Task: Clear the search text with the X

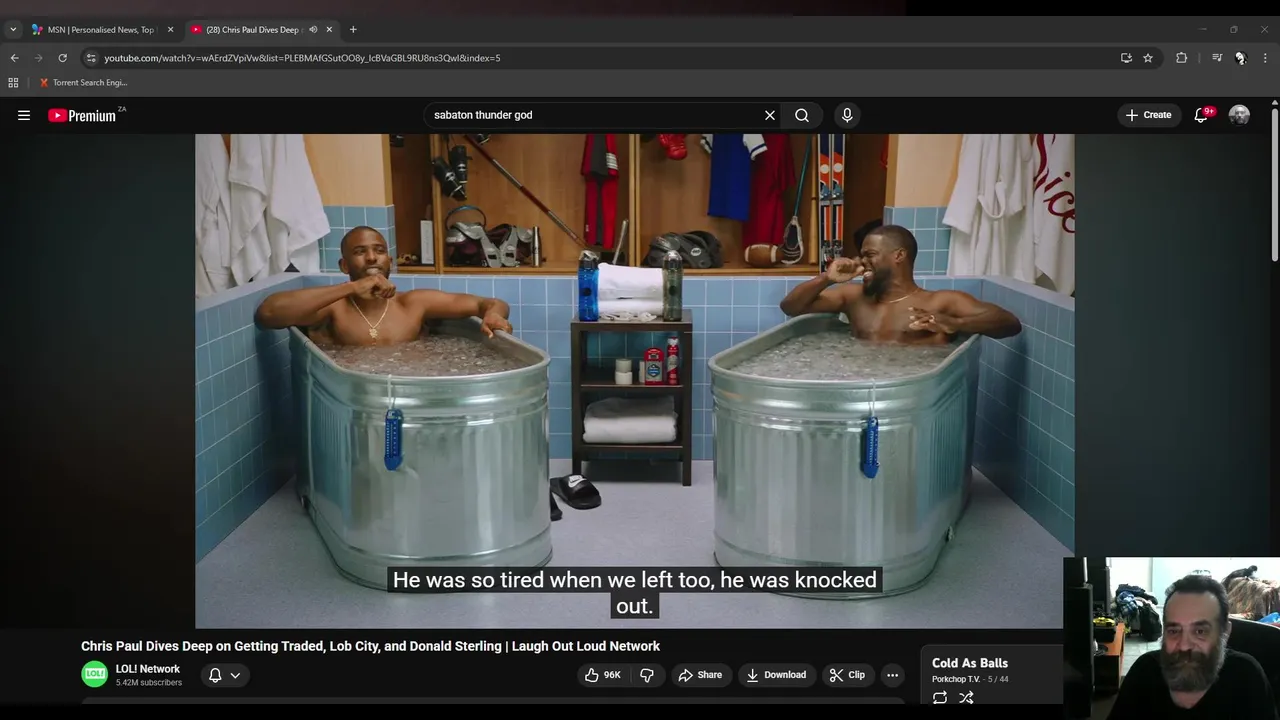Action: pyautogui.click(x=770, y=115)
